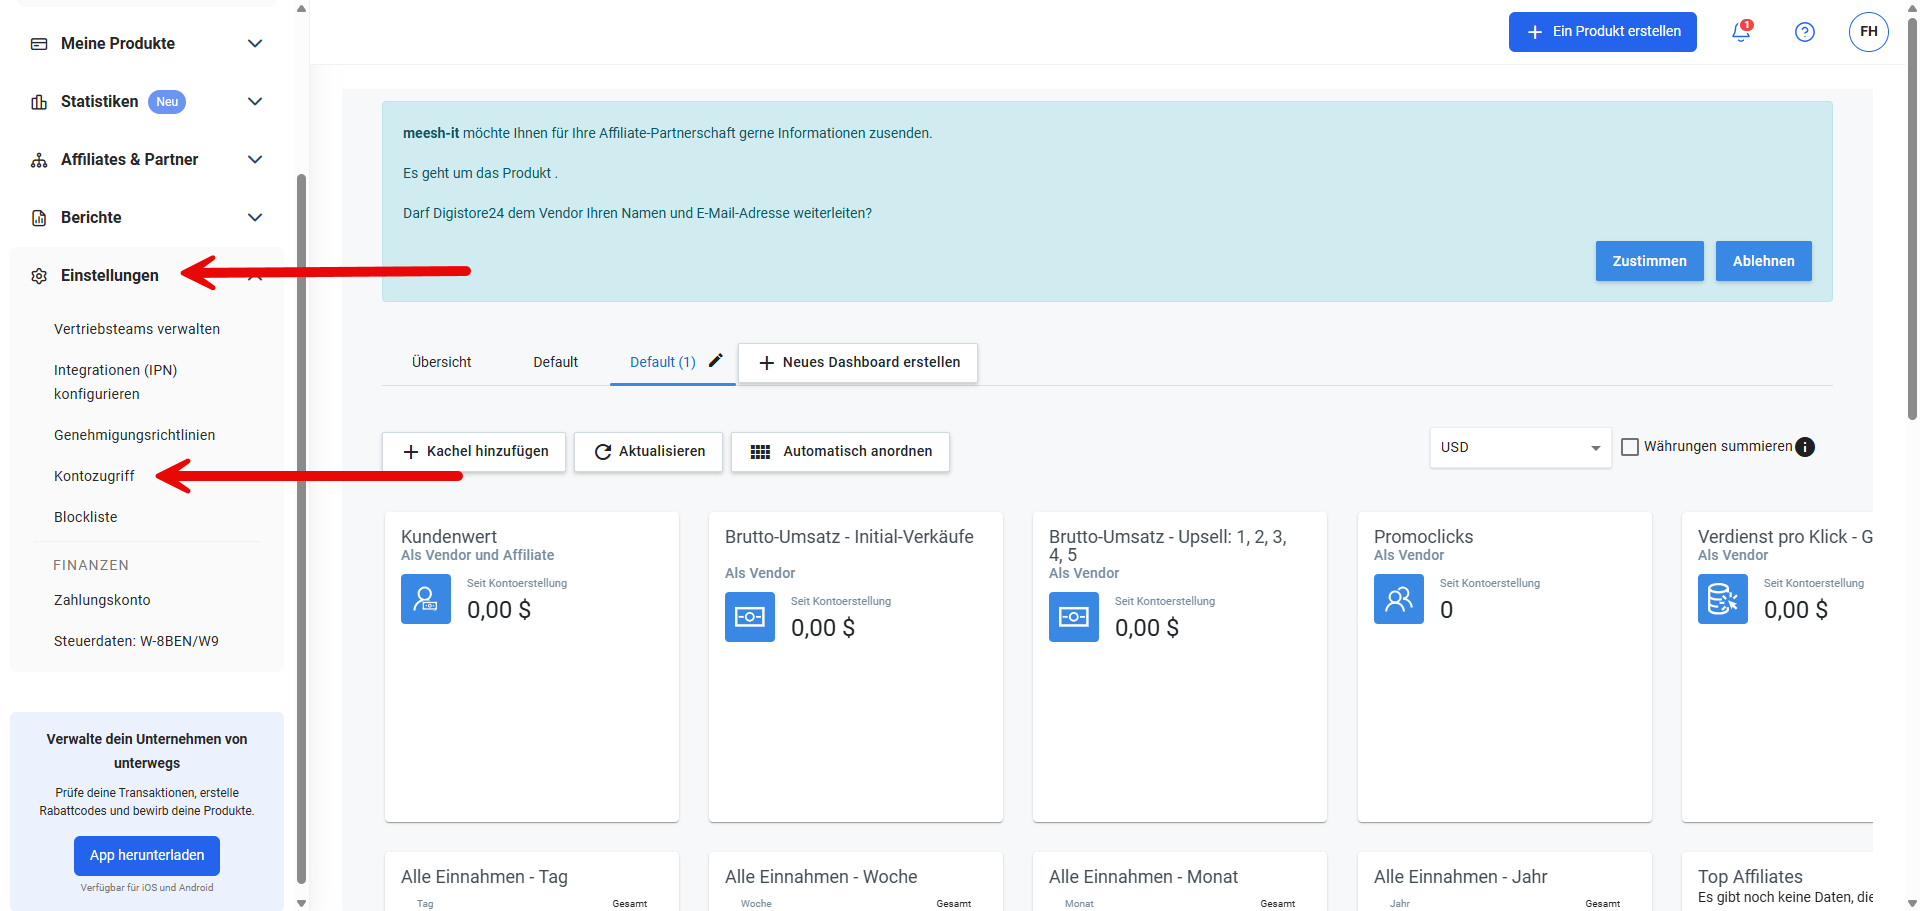Click the Promoclicks tile title

[x=1423, y=537]
